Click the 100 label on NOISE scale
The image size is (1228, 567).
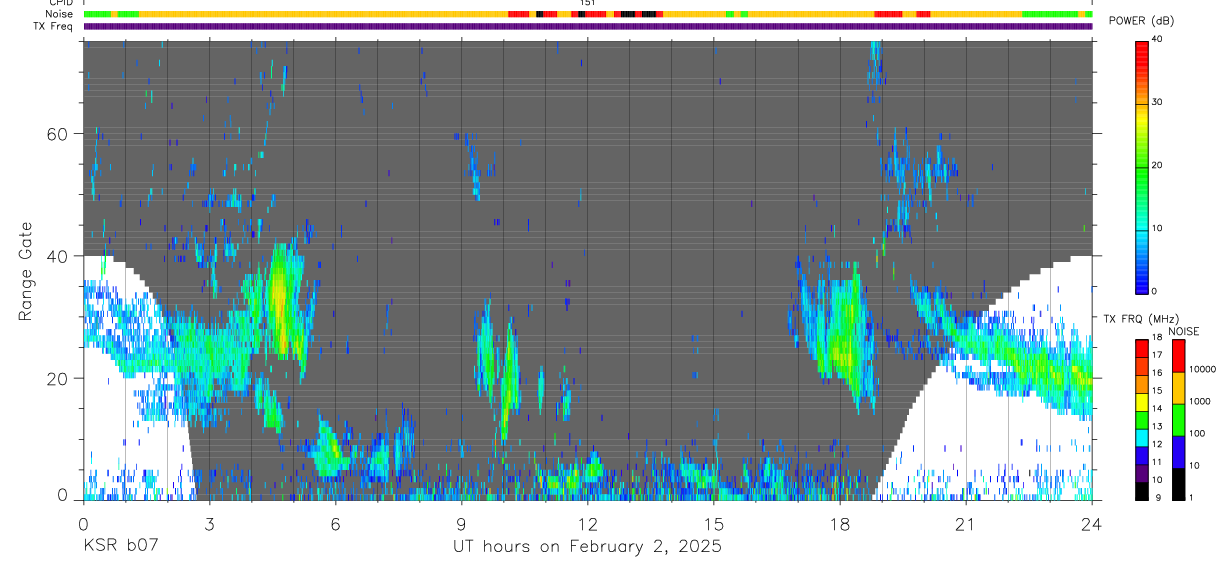(x=1198, y=433)
